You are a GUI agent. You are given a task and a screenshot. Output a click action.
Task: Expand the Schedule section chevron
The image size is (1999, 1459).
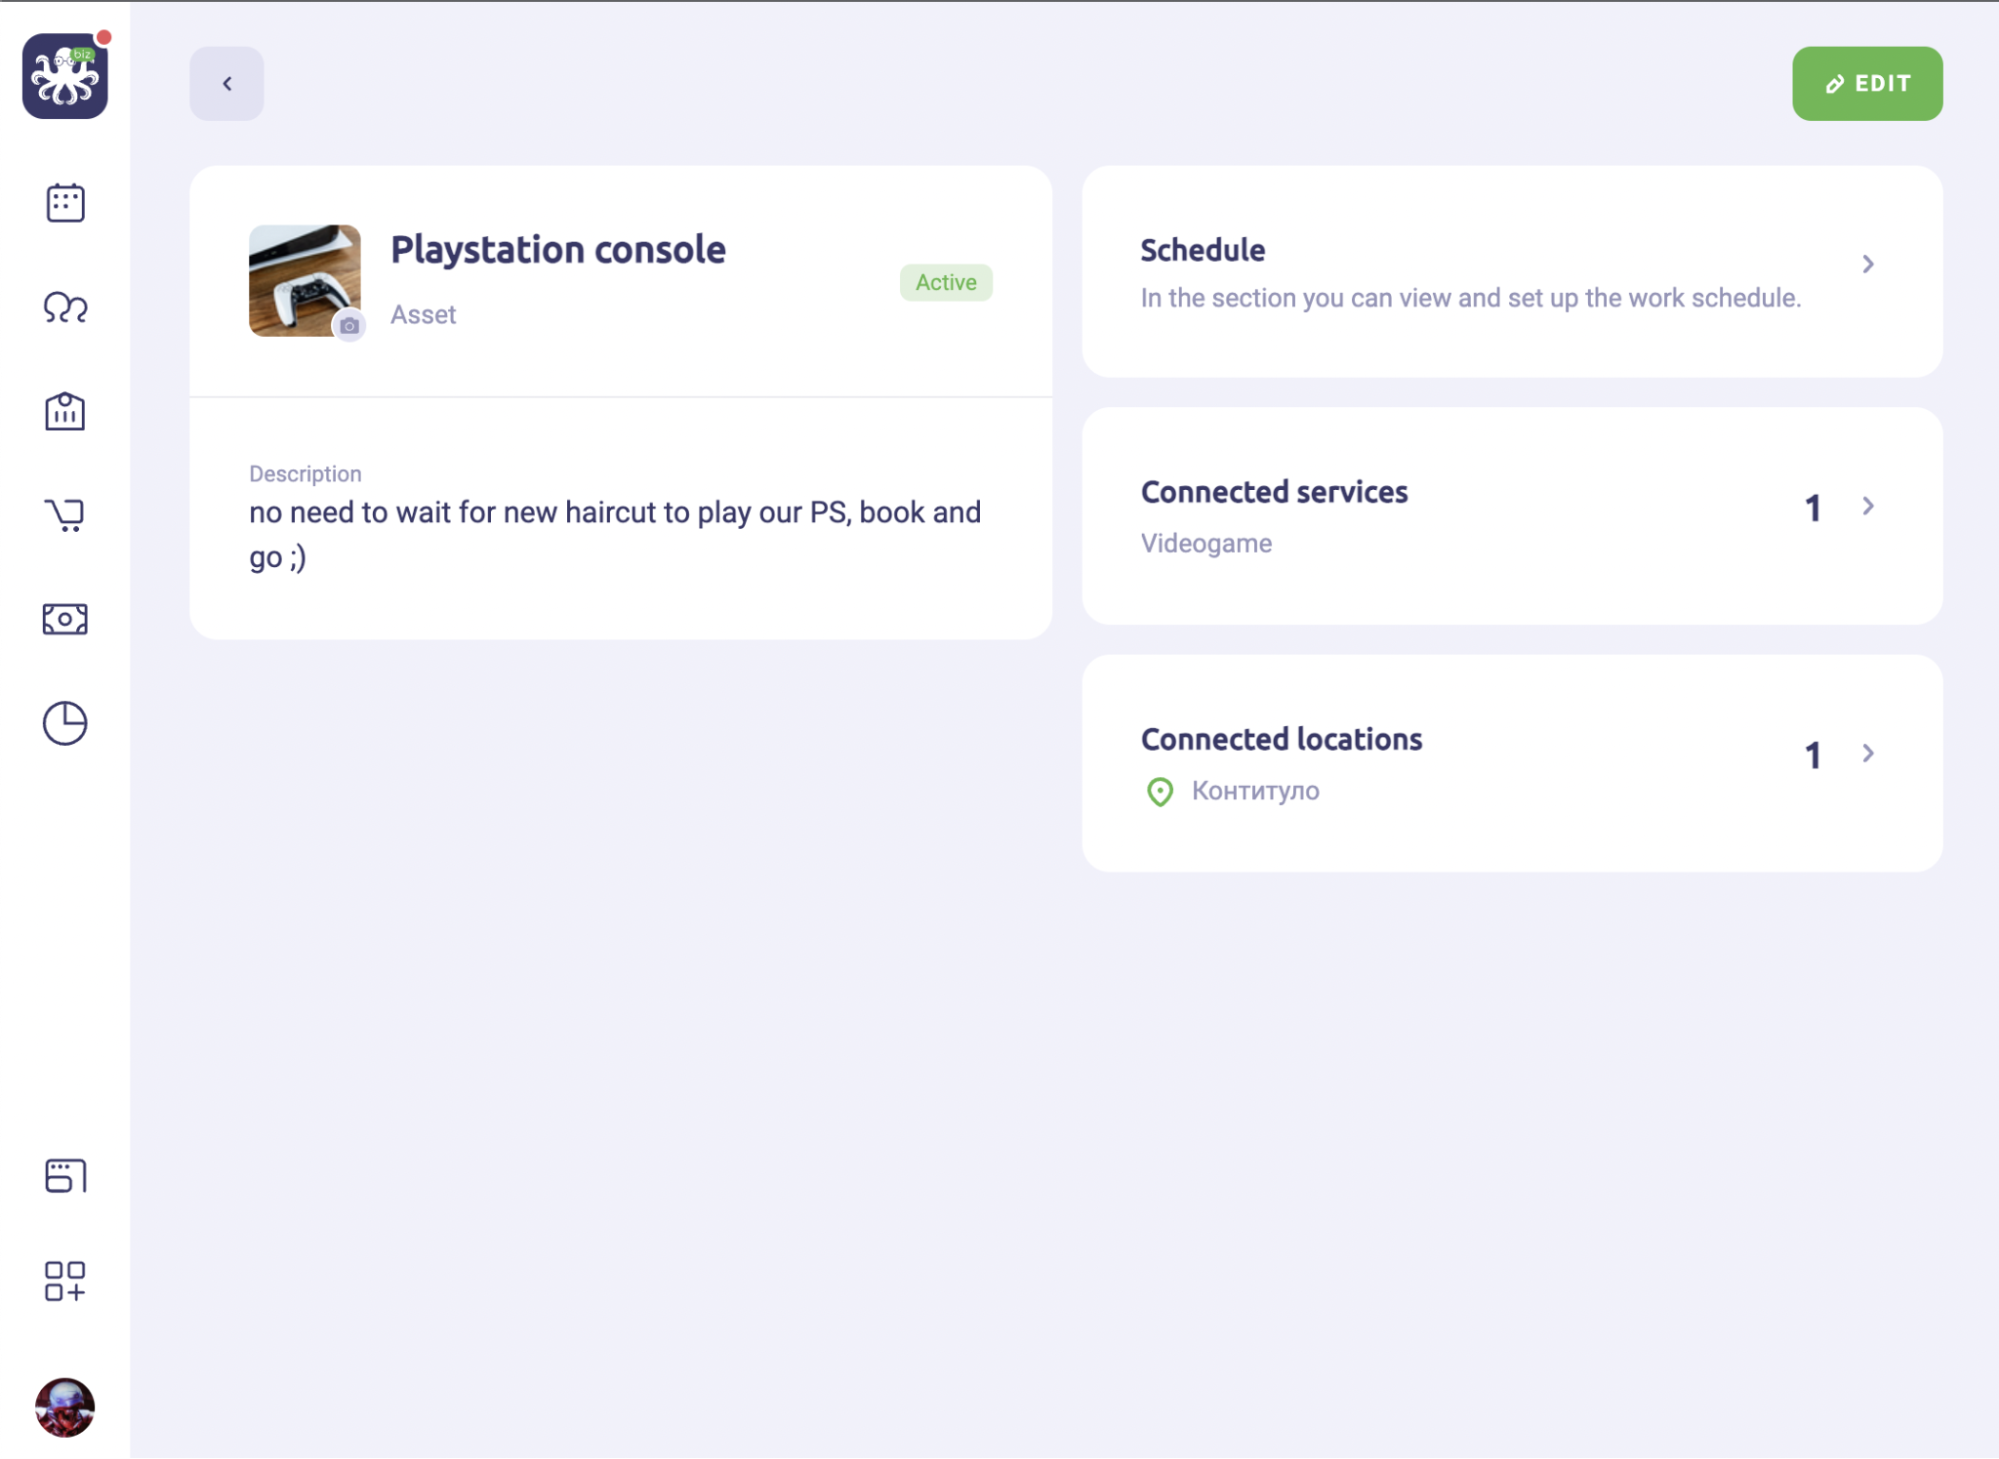(x=1868, y=264)
